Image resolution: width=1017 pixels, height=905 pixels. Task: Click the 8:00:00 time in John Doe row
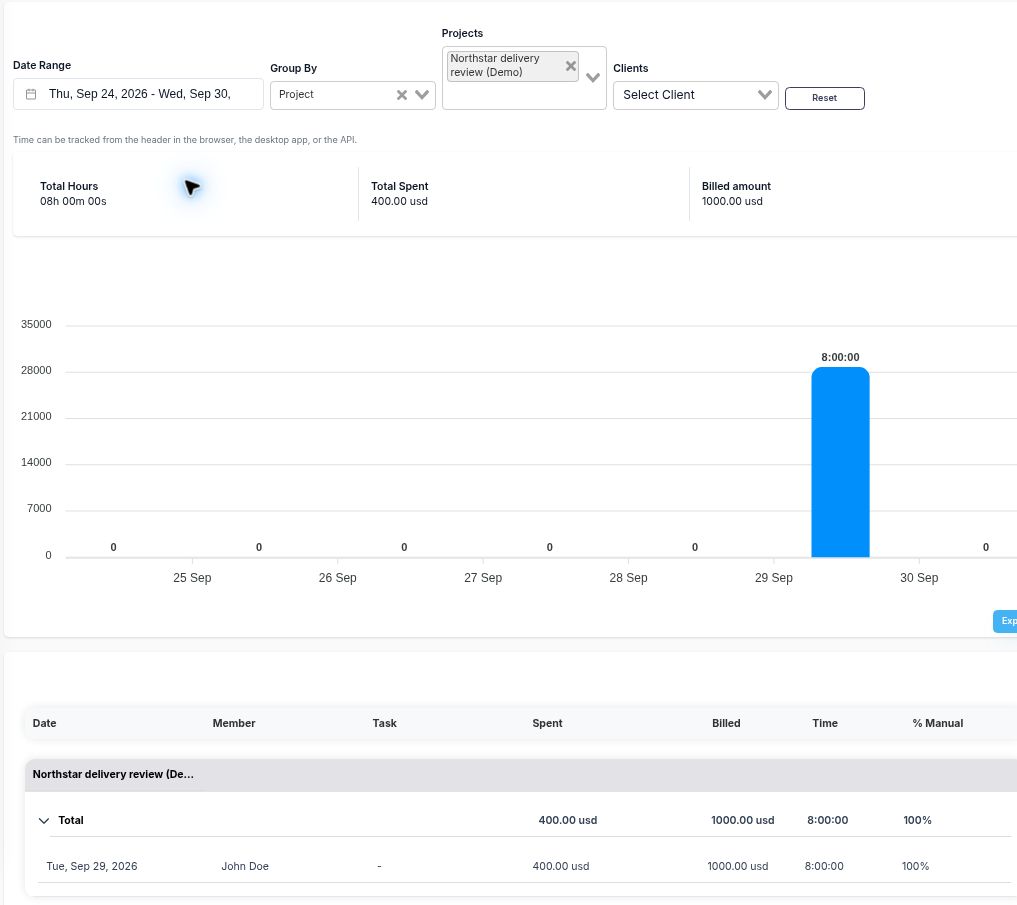[x=824, y=866]
